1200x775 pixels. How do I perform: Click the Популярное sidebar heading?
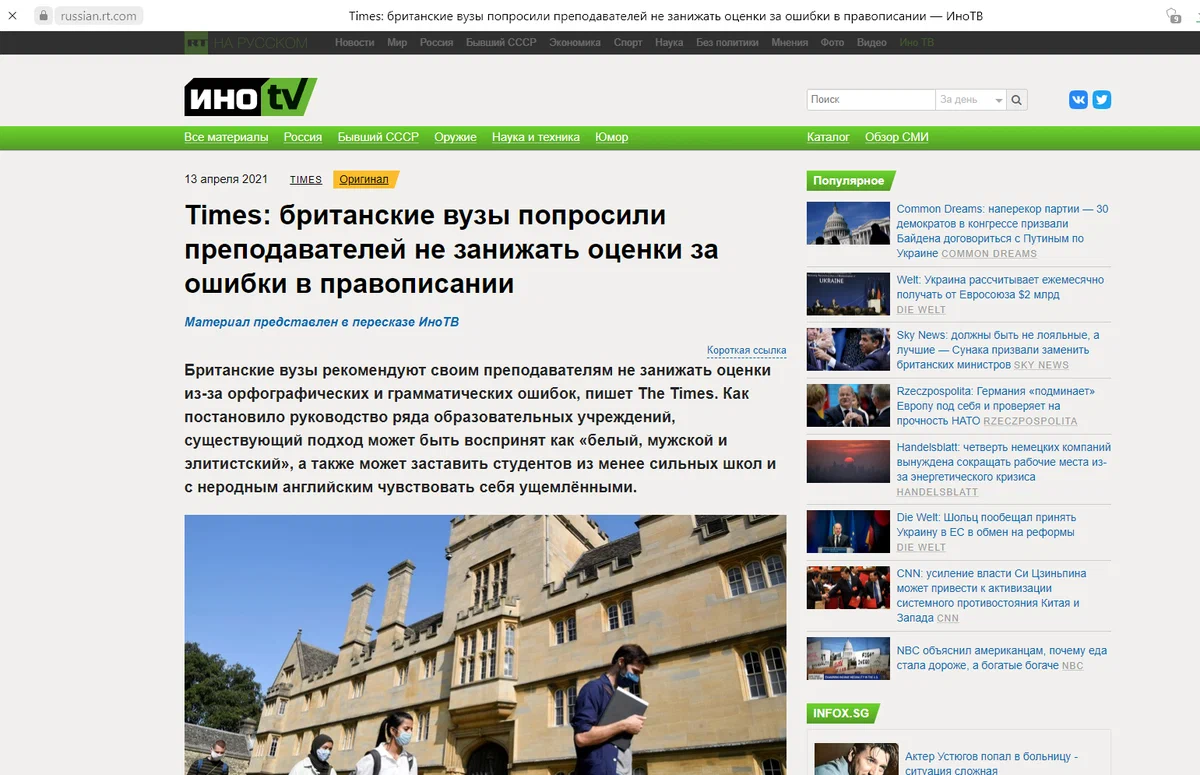[x=849, y=181]
